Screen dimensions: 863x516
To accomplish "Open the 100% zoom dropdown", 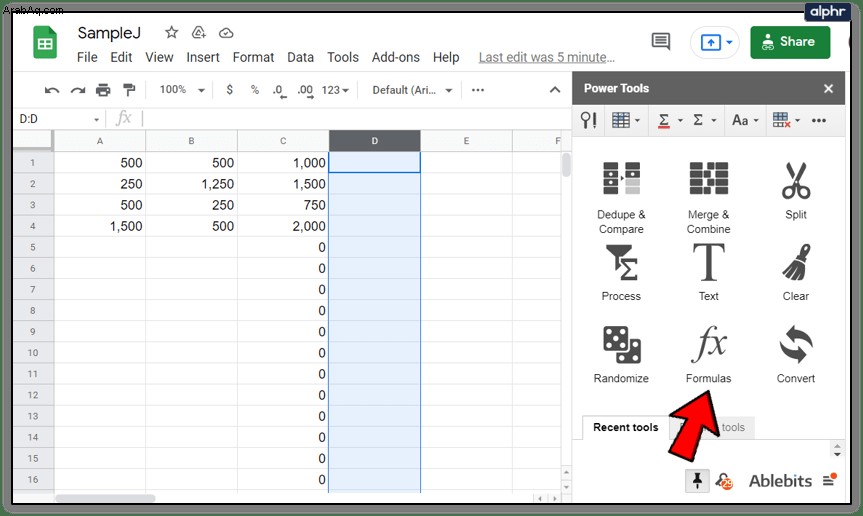I will coord(182,90).
